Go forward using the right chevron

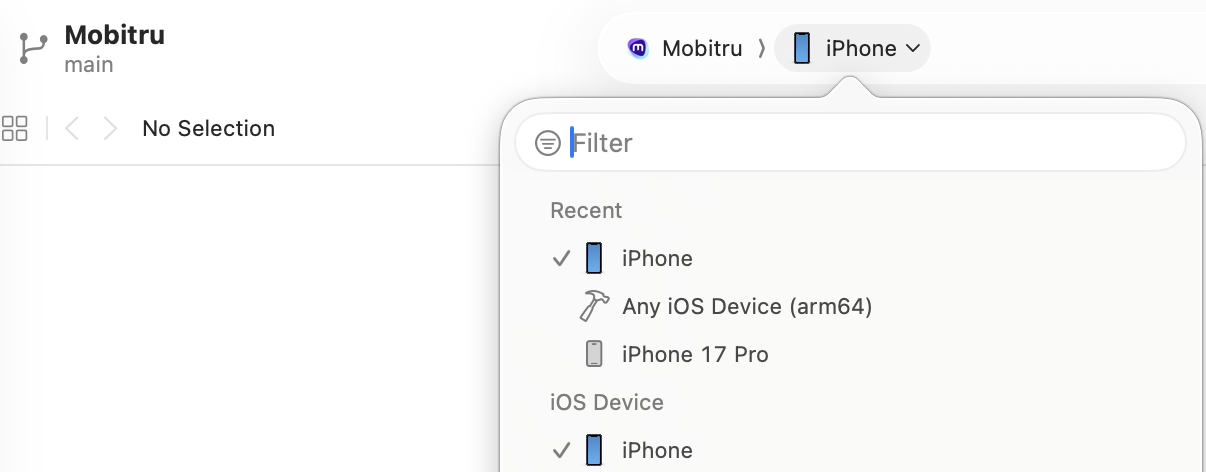pos(110,128)
